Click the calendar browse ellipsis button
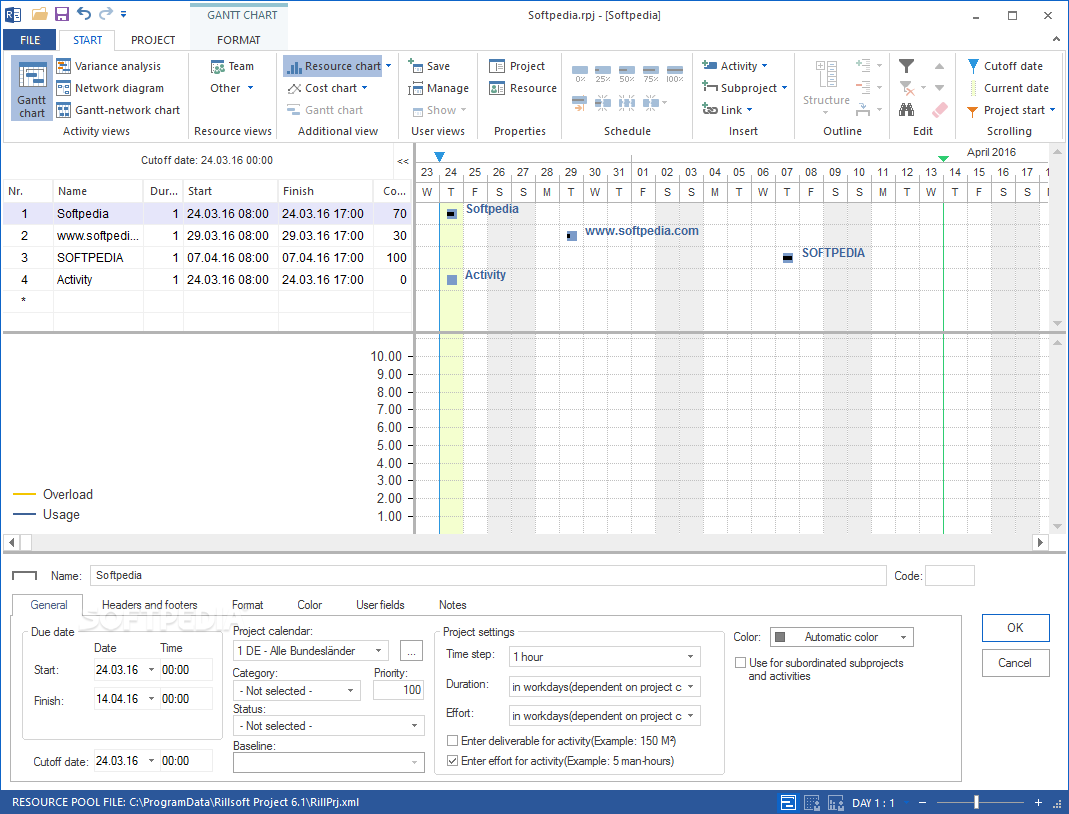The image size is (1069, 814). (411, 651)
